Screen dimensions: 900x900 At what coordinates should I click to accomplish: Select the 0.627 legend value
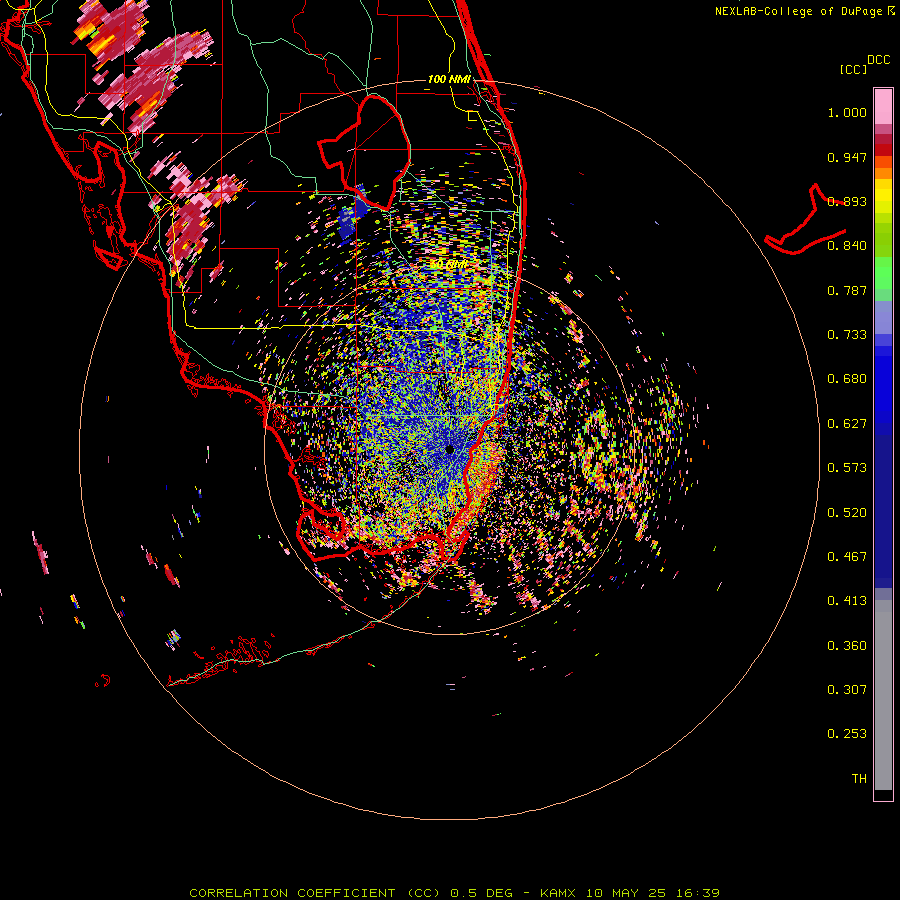point(847,424)
